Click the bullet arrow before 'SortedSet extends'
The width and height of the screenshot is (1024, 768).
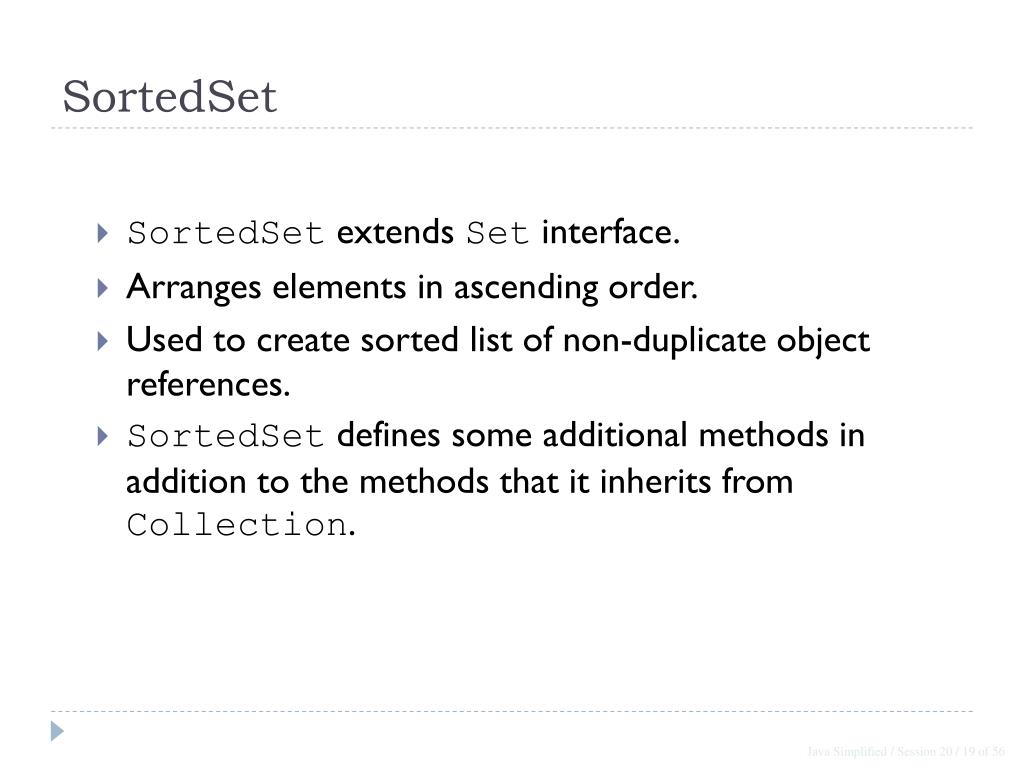[x=102, y=233]
